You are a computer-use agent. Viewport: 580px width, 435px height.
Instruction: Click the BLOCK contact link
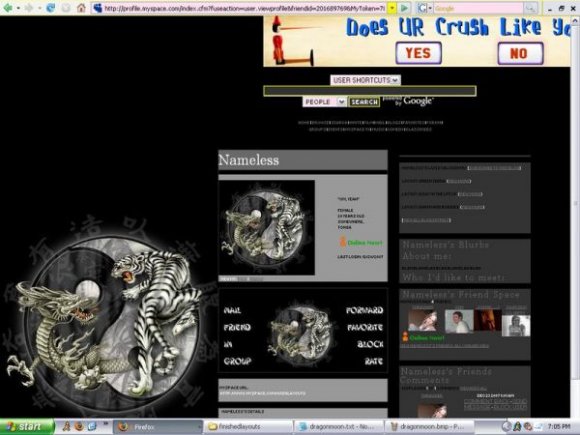point(370,344)
